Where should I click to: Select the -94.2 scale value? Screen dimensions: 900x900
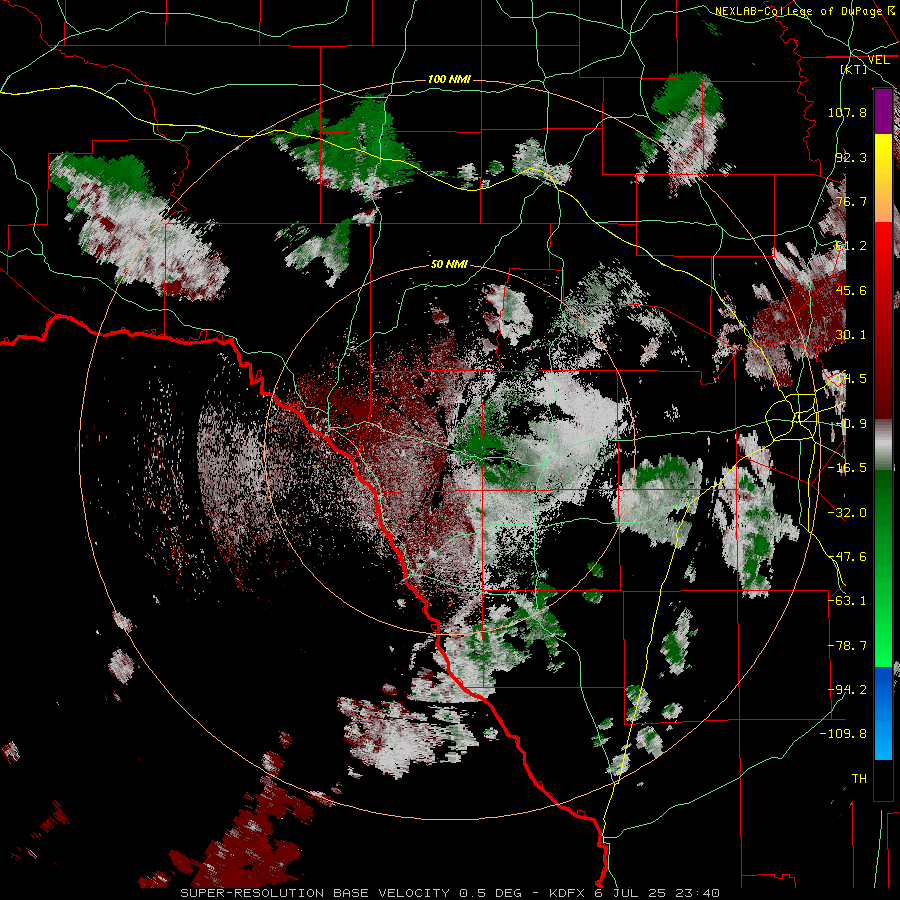pyautogui.click(x=847, y=690)
